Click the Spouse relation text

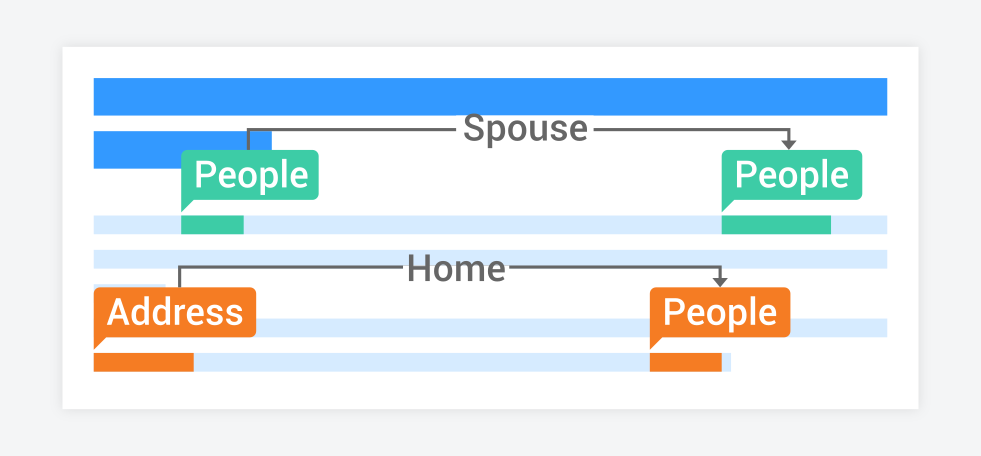tap(525, 129)
